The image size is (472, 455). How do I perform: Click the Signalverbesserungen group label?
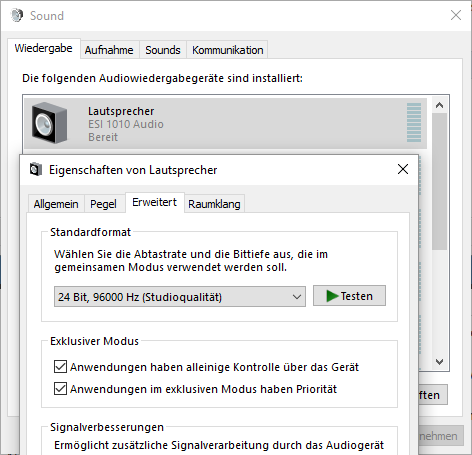[x=107, y=427]
